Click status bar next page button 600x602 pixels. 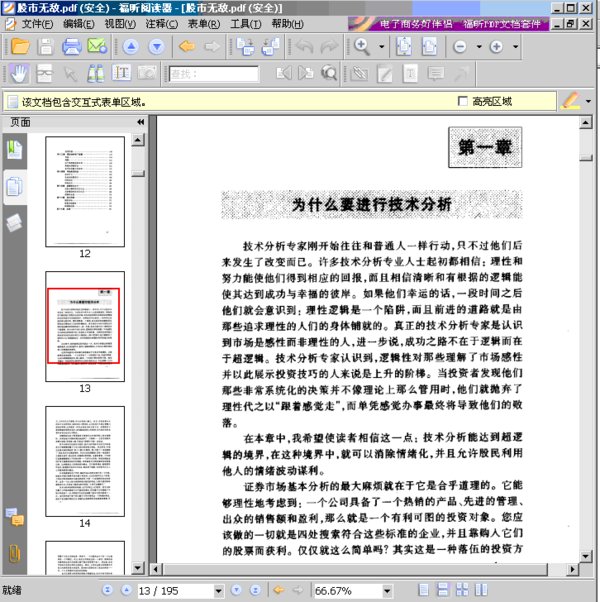pos(236,590)
